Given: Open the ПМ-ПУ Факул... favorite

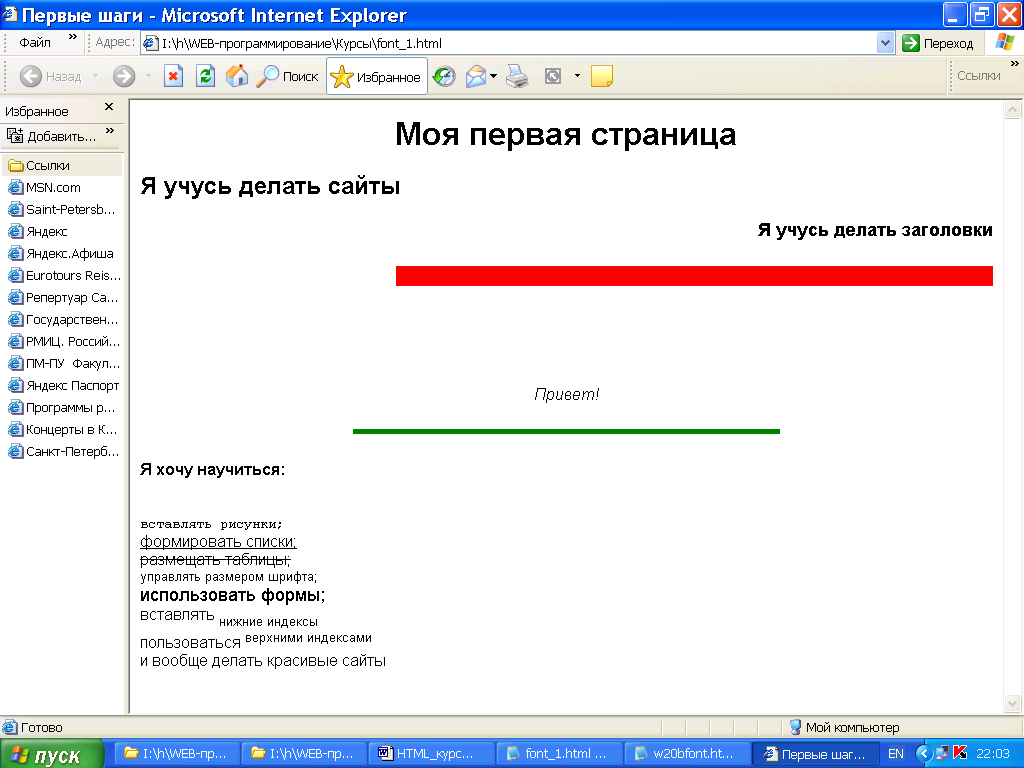Looking at the screenshot, I should [63, 364].
